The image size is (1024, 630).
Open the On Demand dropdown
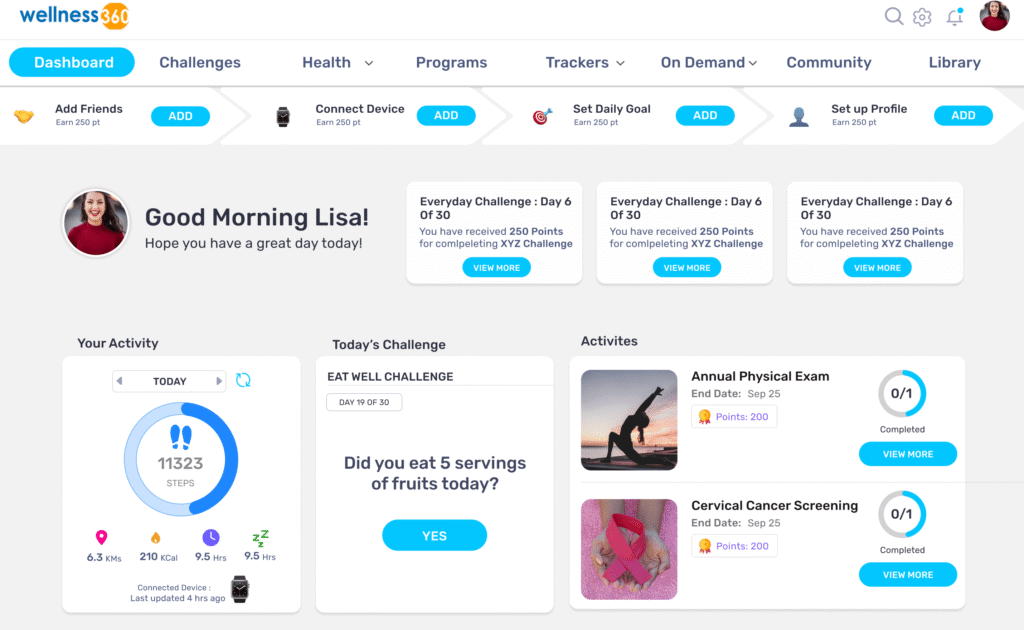pyautogui.click(x=709, y=63)
